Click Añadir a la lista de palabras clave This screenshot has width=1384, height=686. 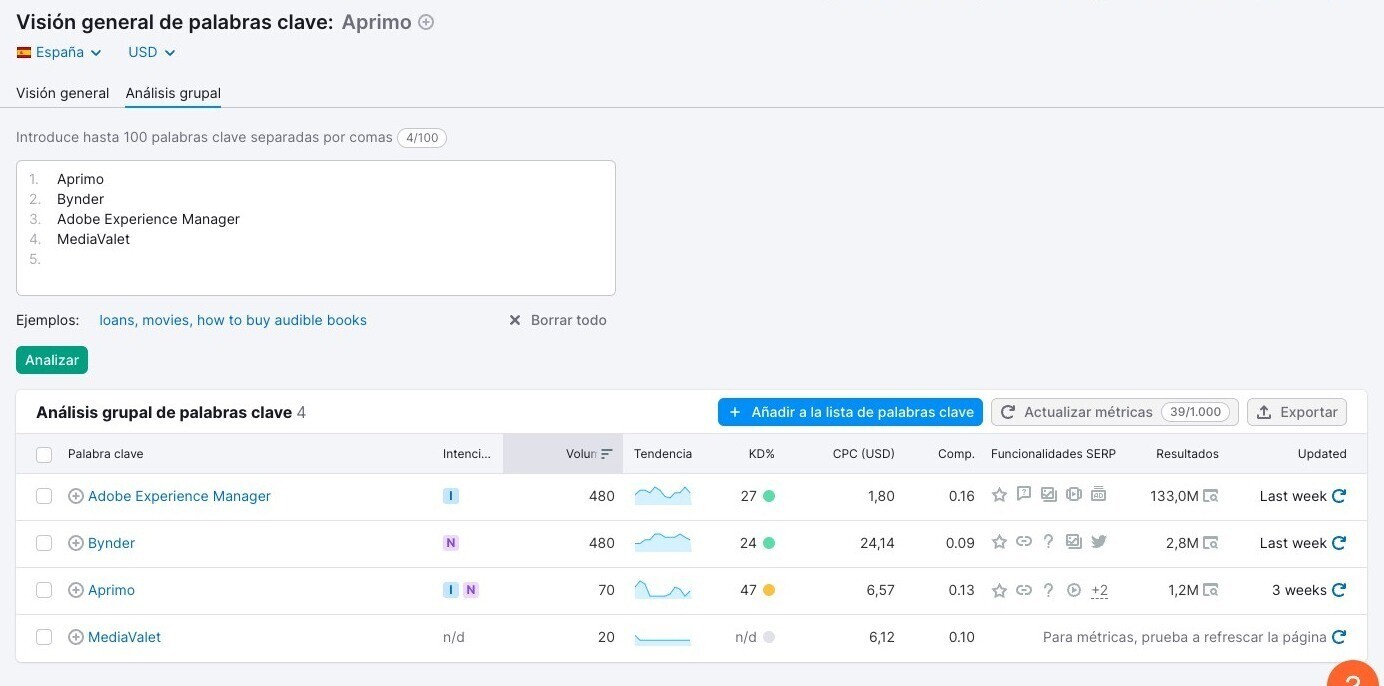[x=849, y=411]
